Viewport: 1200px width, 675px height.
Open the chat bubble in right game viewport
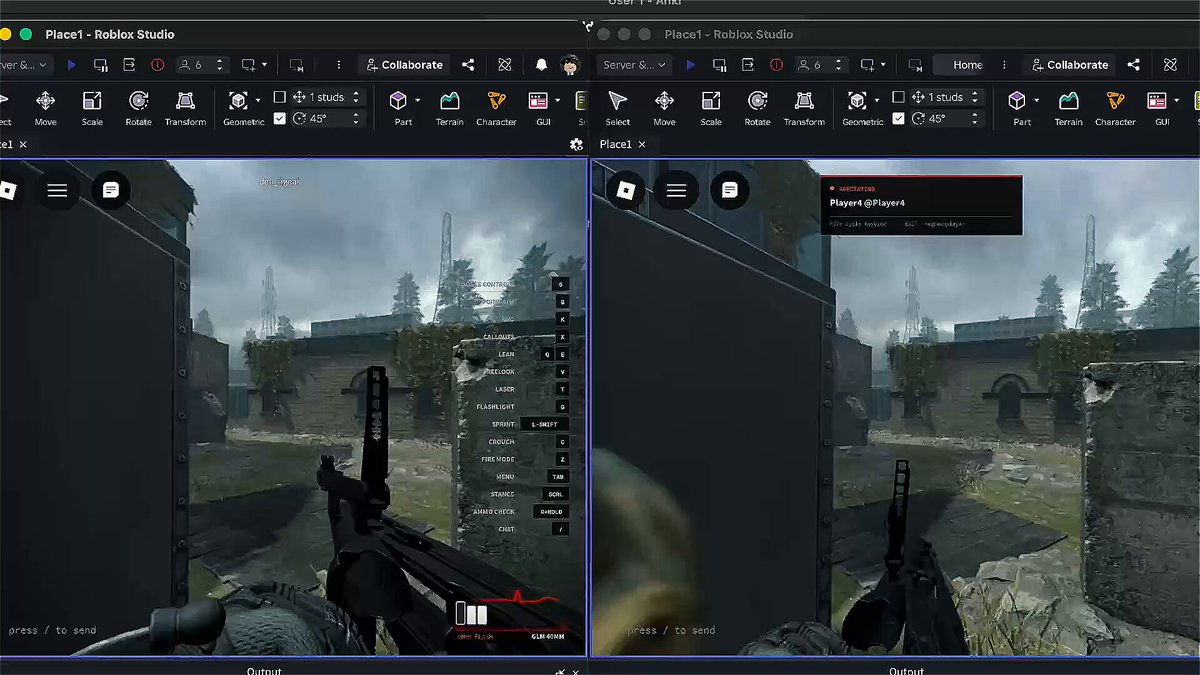point(730,190)
